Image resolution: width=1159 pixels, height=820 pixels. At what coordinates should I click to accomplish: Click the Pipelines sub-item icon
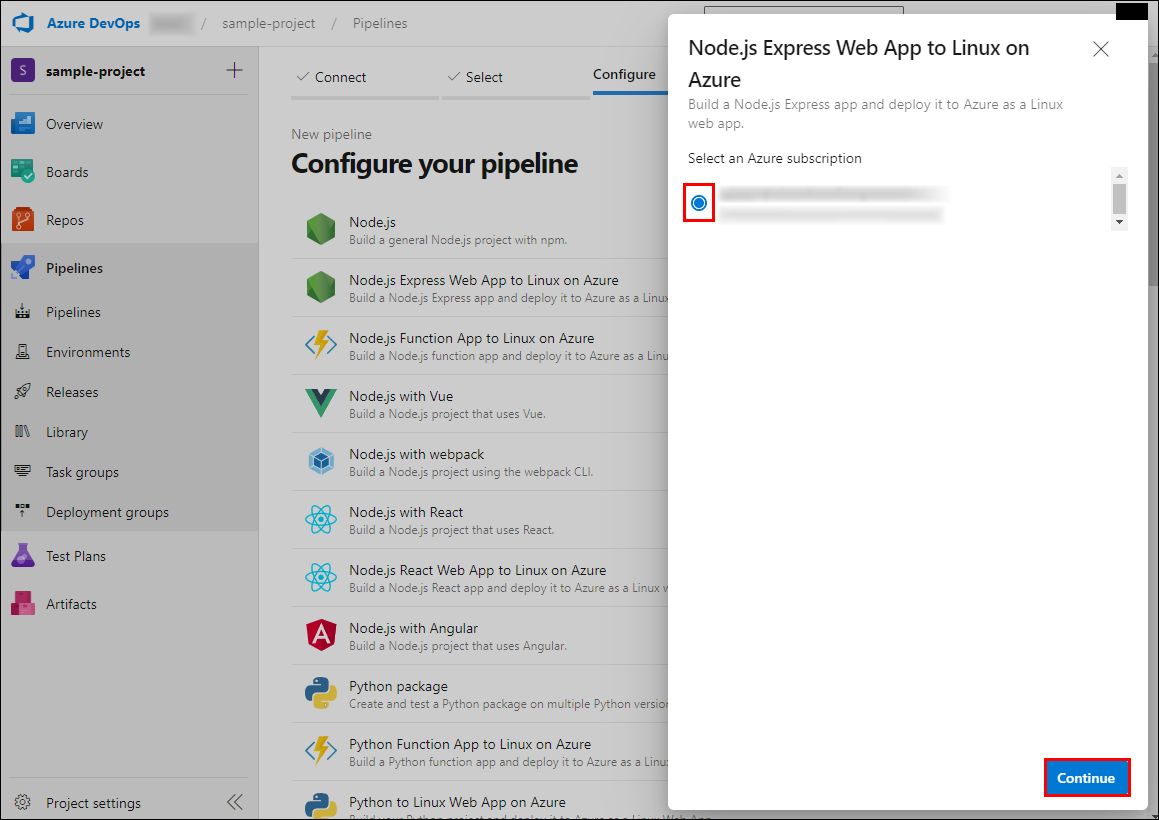(23, 311)
